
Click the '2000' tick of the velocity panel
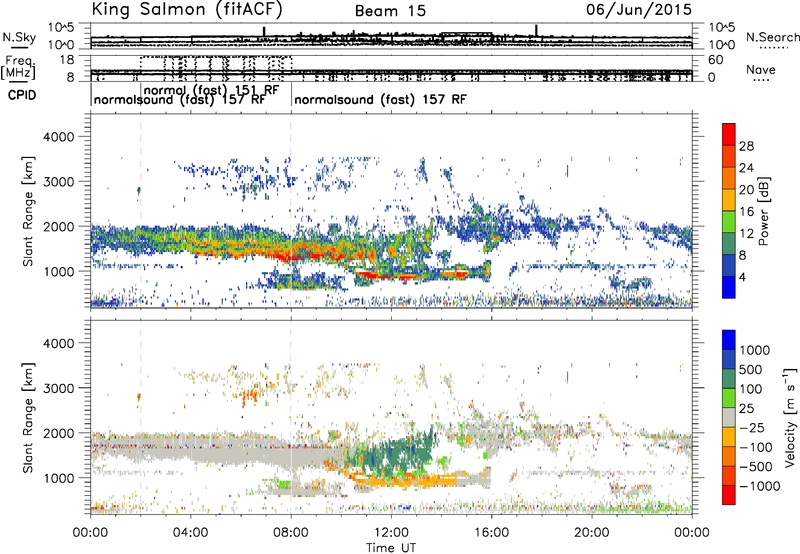click(58, 433)
